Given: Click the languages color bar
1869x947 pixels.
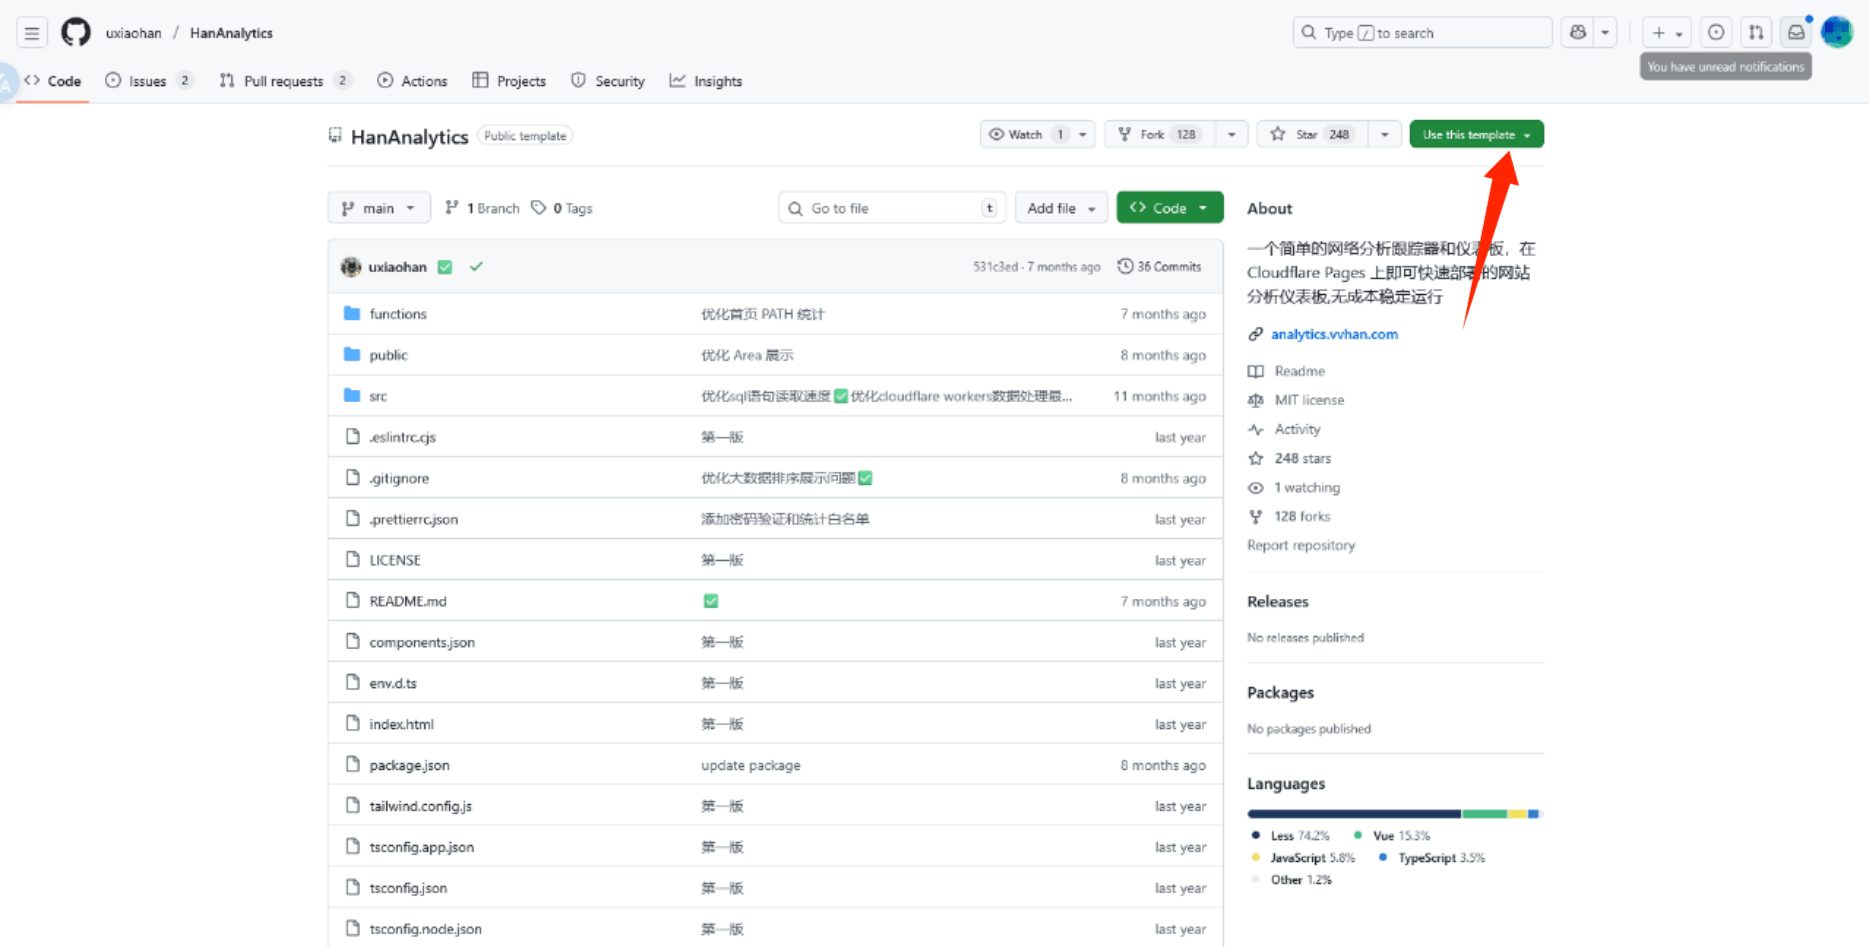Looking at the screenshot, I should pyautogui.click(x=1393, y=814).
